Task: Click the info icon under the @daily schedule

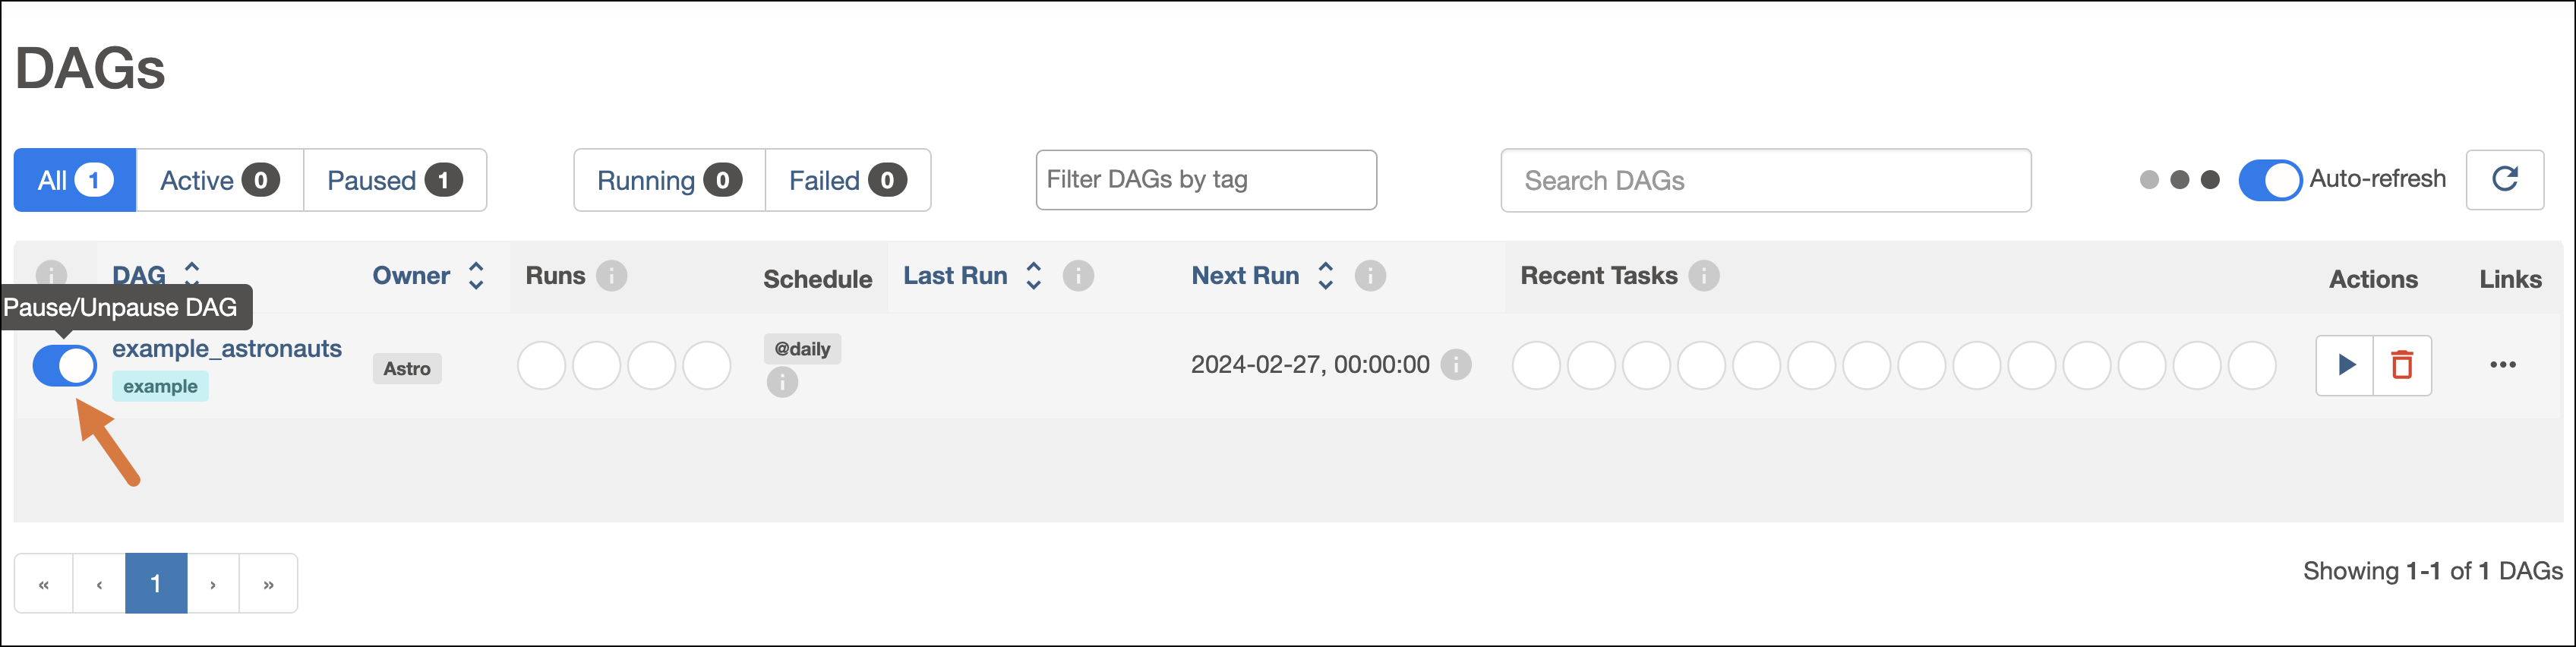Action: (784, 381)
